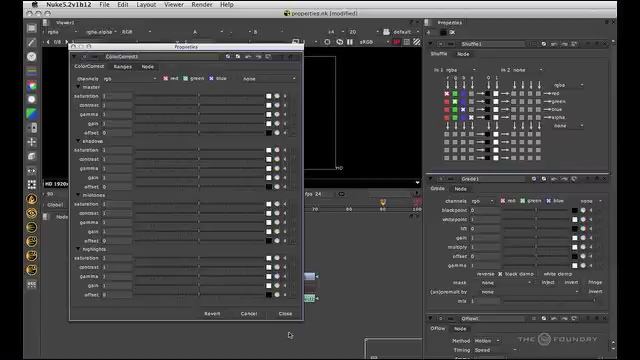This screenshot has height=360, width=640.
Task: Click the refresh icon in the Viewer toolbar
Action: click(x=339, y=42)
